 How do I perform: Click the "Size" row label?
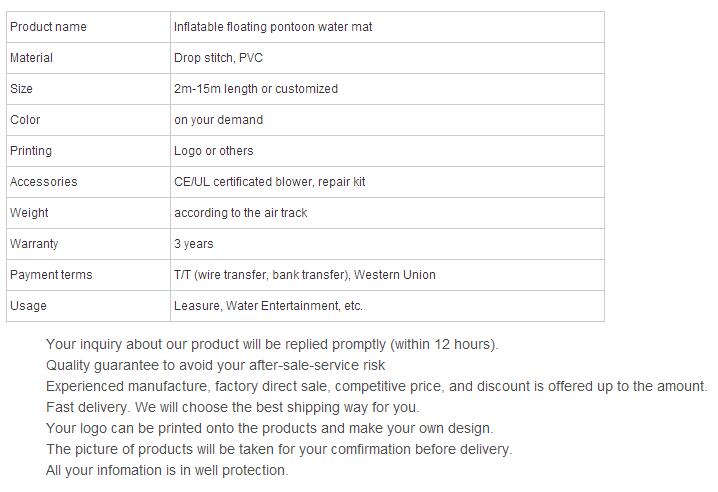[x=21, y=89]
